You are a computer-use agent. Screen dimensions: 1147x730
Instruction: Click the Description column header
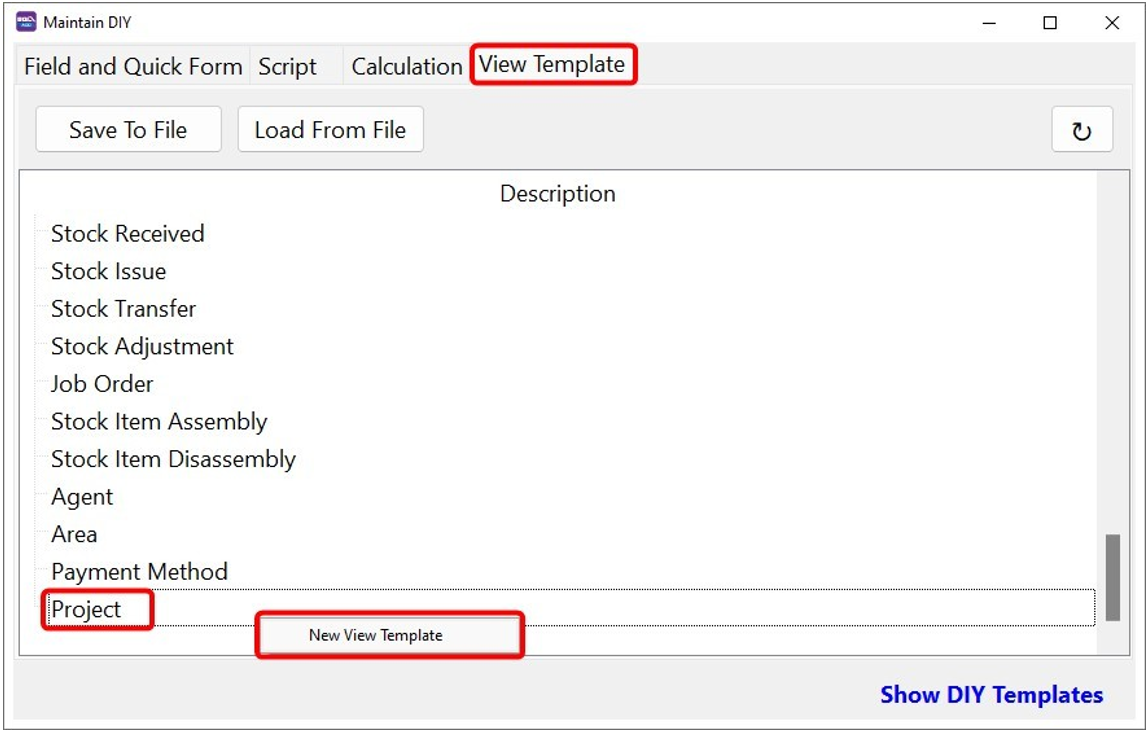[558, 194]
